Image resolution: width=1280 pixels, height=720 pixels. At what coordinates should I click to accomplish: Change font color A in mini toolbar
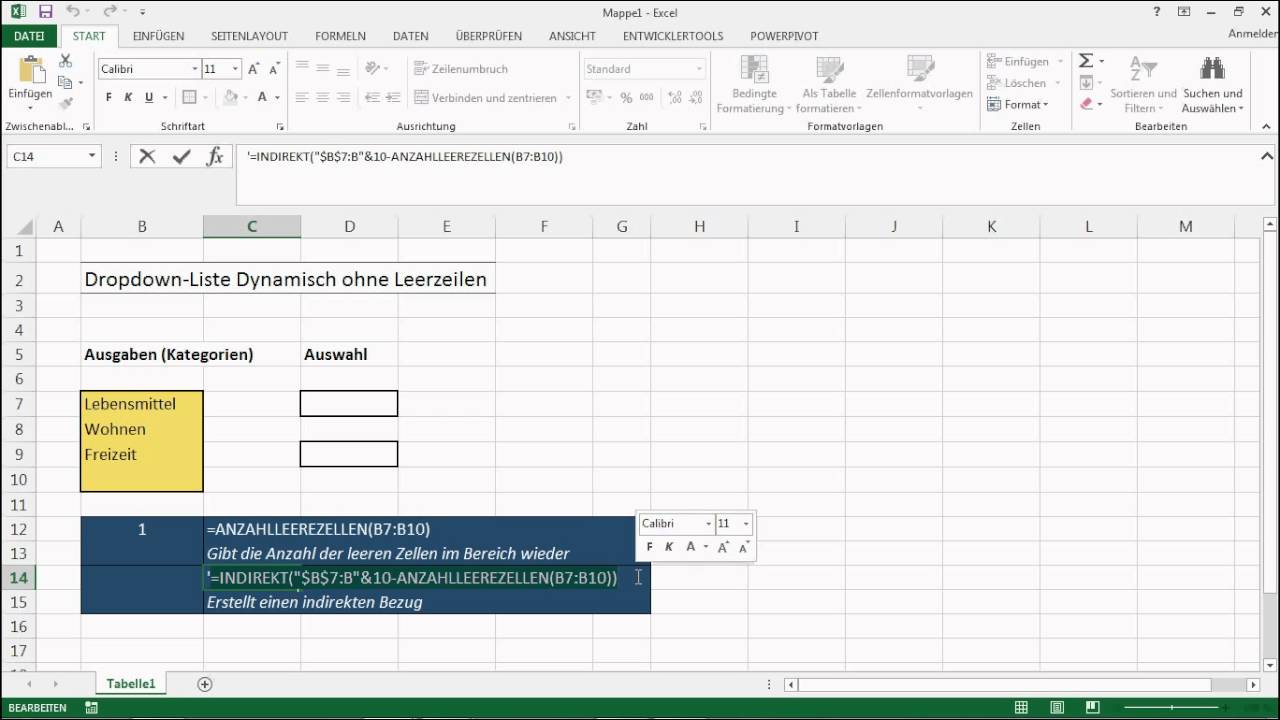click(x=690, y=546)
